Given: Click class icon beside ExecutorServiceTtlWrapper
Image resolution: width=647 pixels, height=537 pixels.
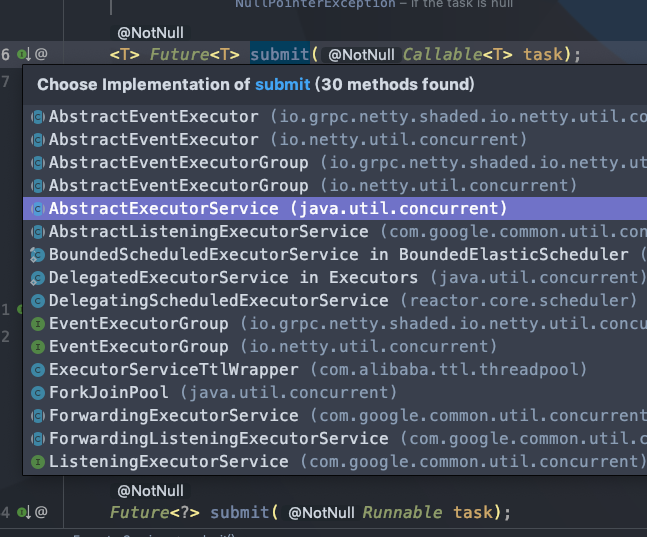Looking at the screenshot, I should click(38, 370).
